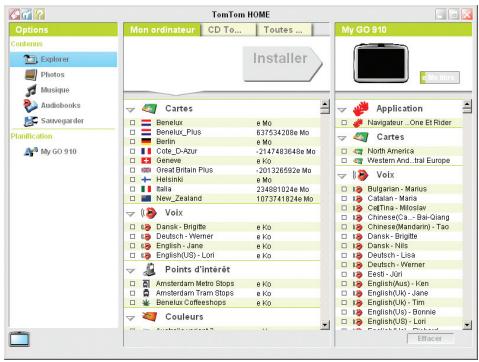
Task: Collapse the Application section on the device
Action: pos(342,109)
